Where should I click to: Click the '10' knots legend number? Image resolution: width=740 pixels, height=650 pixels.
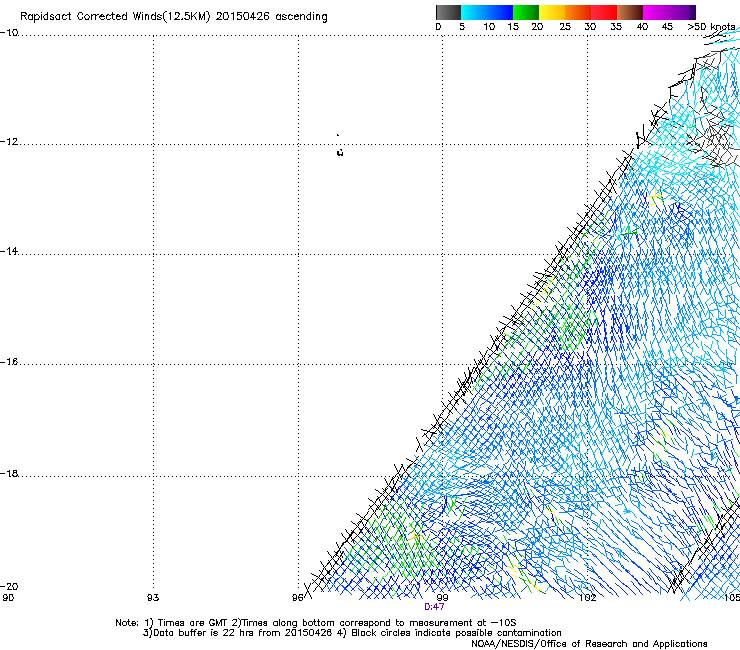pos(489,27)
